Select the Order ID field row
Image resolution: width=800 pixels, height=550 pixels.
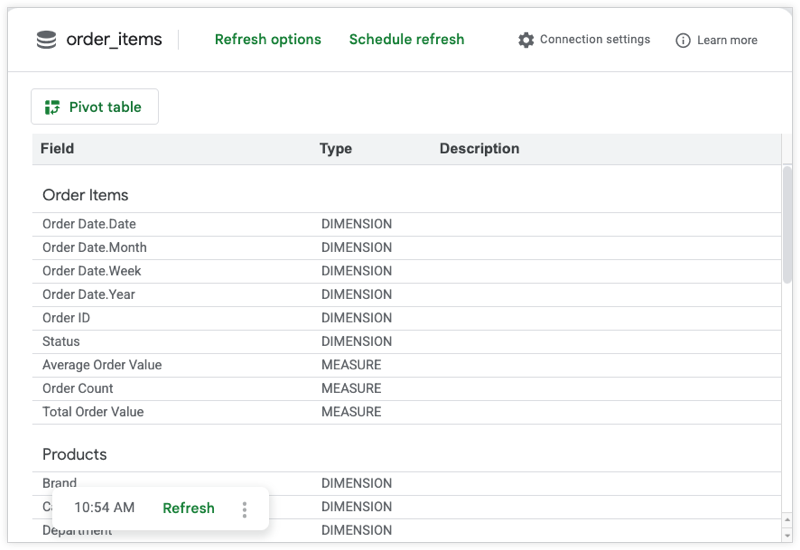66,318
